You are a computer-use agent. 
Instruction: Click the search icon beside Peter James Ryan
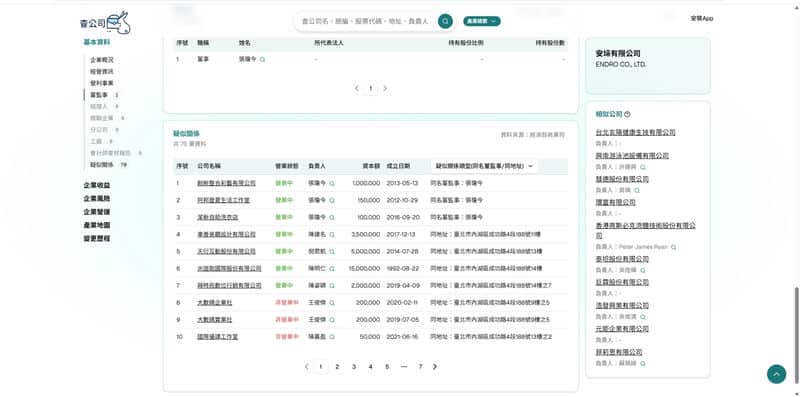click(673, 247)
